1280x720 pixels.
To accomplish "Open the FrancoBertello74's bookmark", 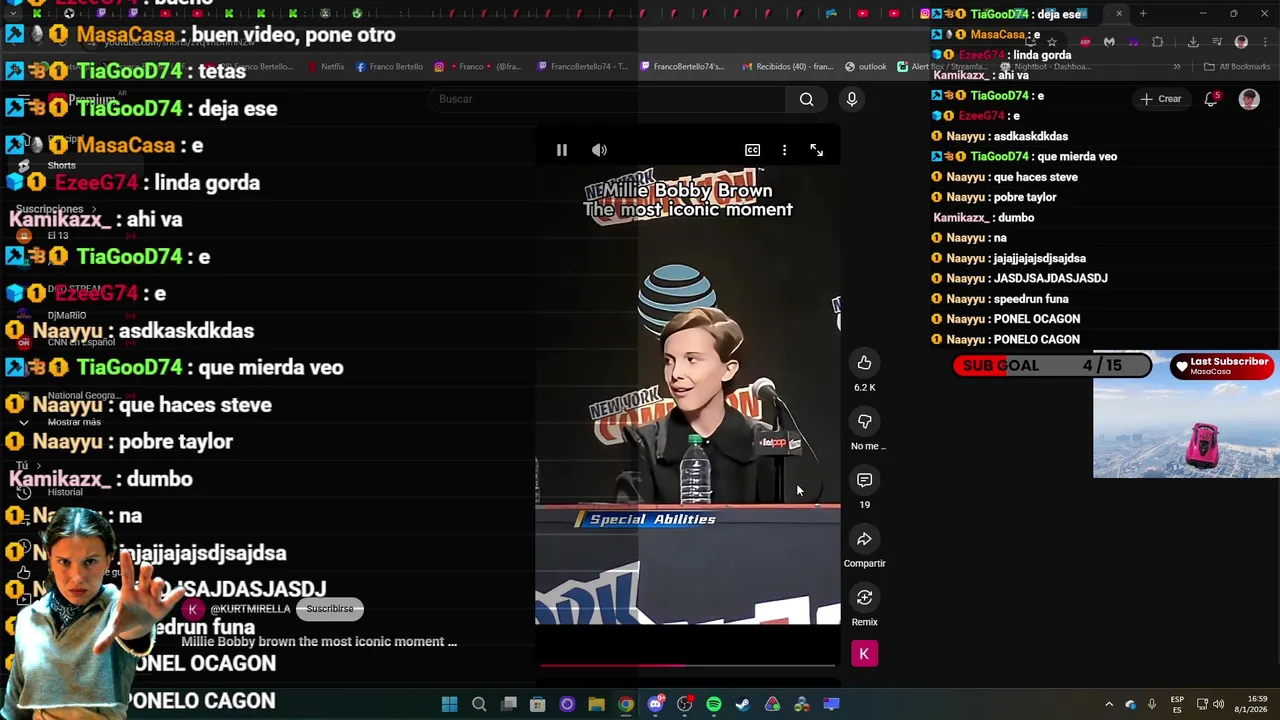I will pyautogui.click(x=682, y=67).
